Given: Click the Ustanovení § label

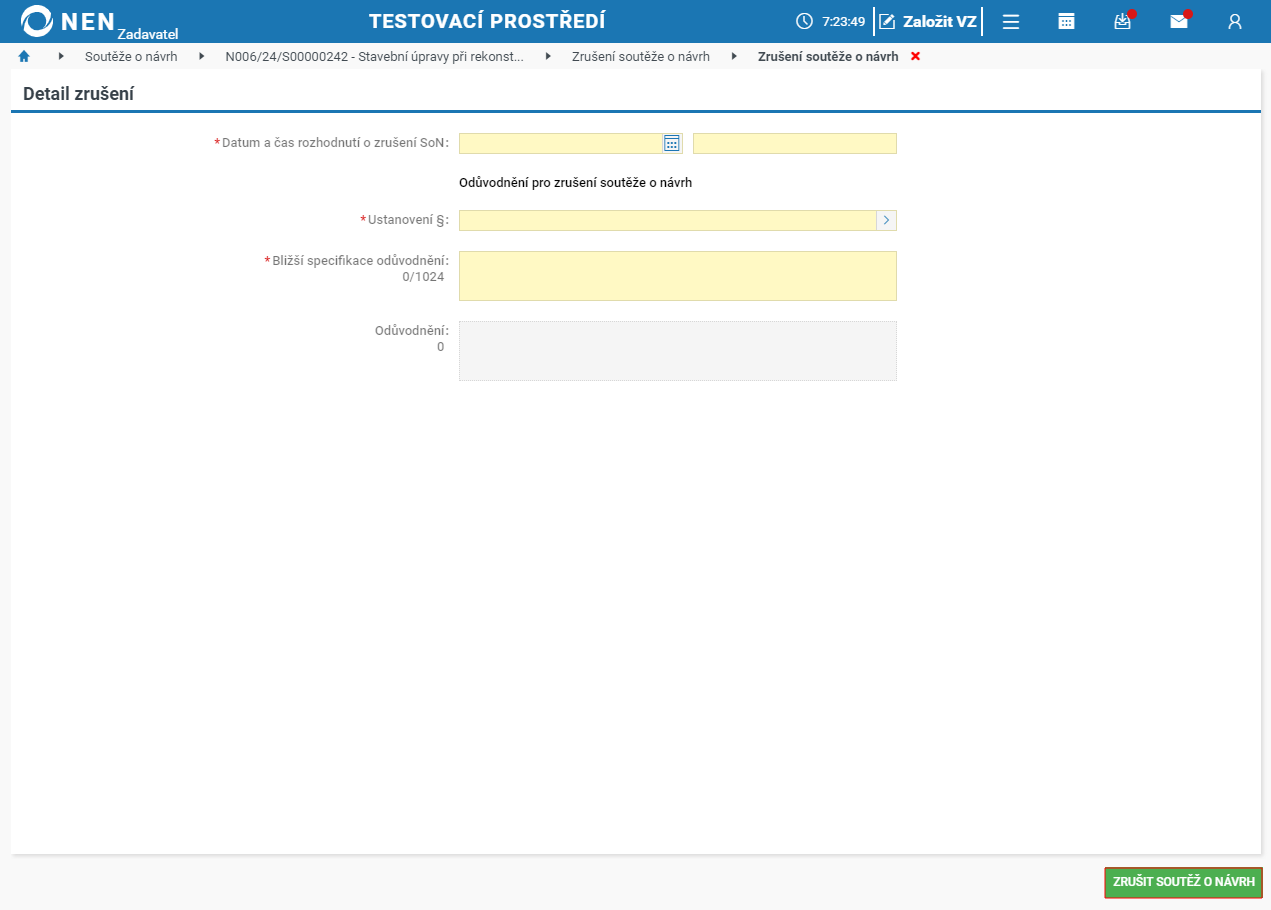Looking at the screenshot, I should [408, 220].
